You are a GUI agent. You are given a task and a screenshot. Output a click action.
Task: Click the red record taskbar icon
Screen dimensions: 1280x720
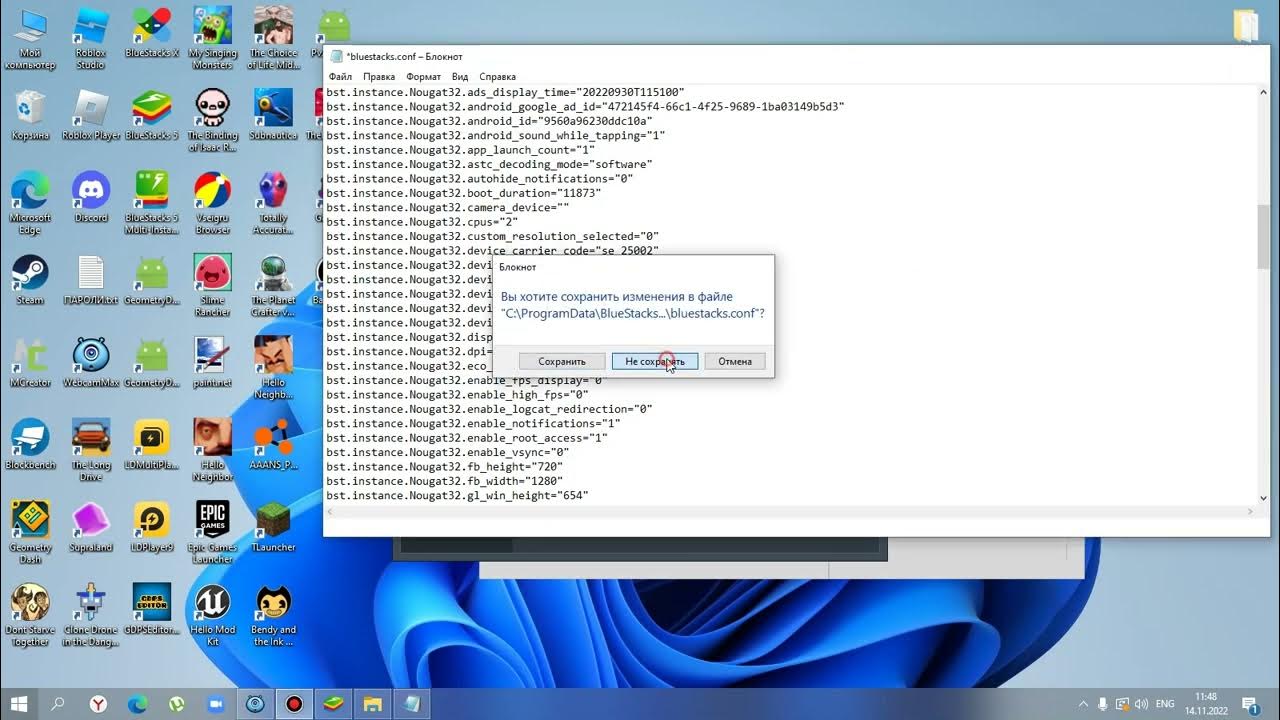click(294, 703)
